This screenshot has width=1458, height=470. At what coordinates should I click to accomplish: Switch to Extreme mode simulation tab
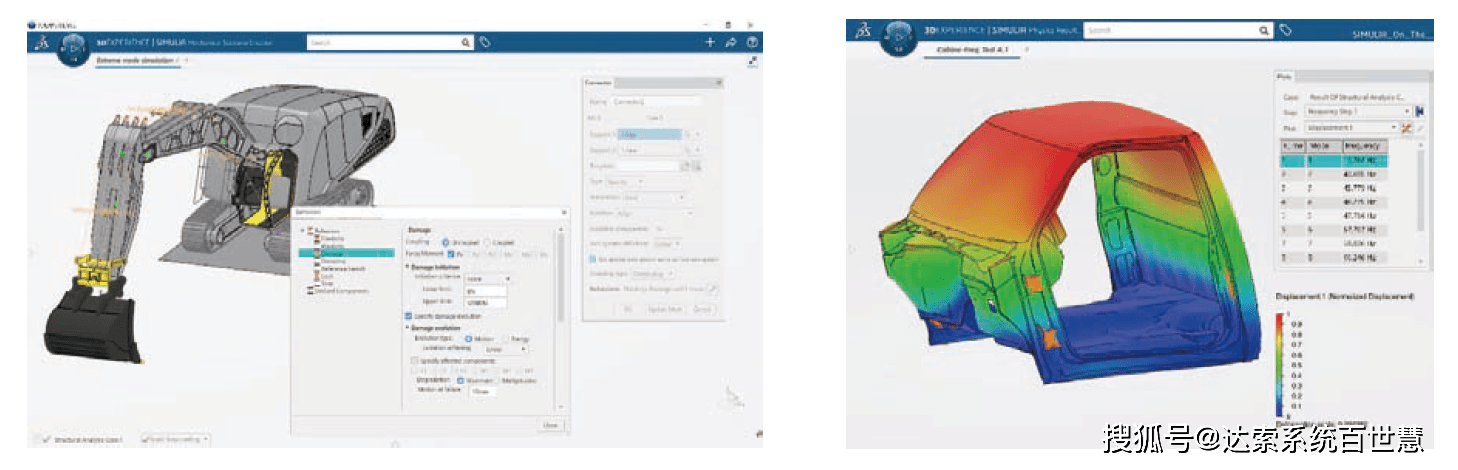tap(134, 62)
